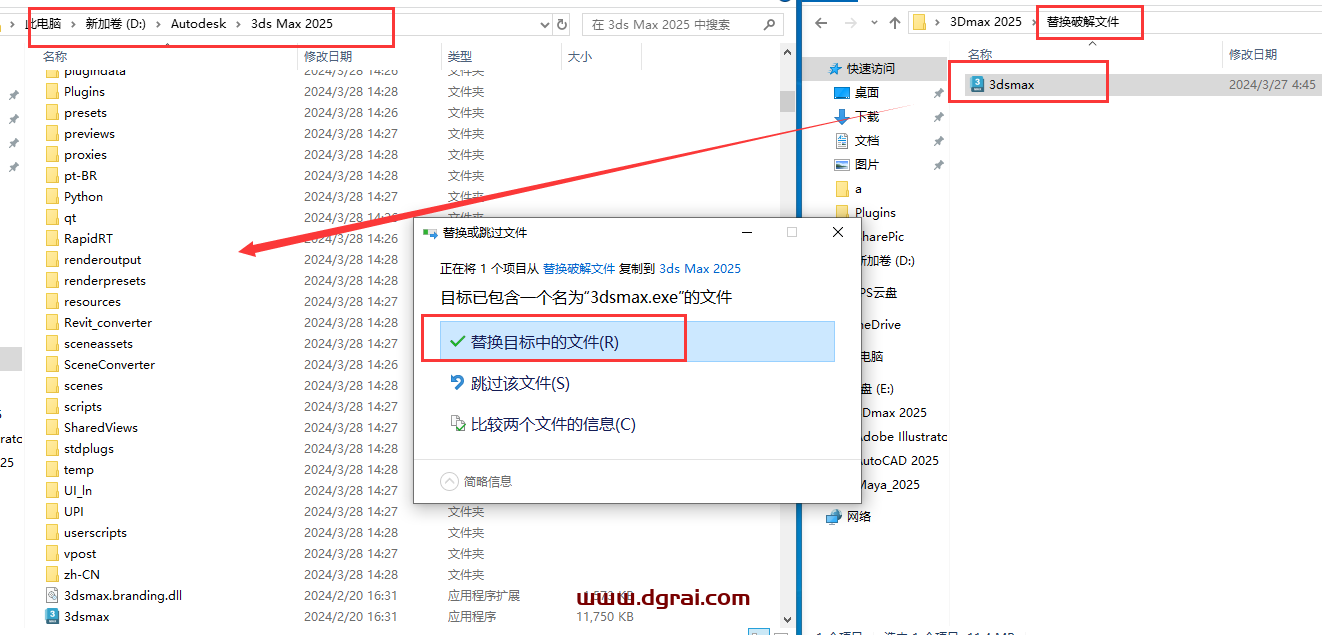Viewport: 1322px width, 635px height.
Task: Click the folder icon beside renderpresets
Action: tap(52, 281)
